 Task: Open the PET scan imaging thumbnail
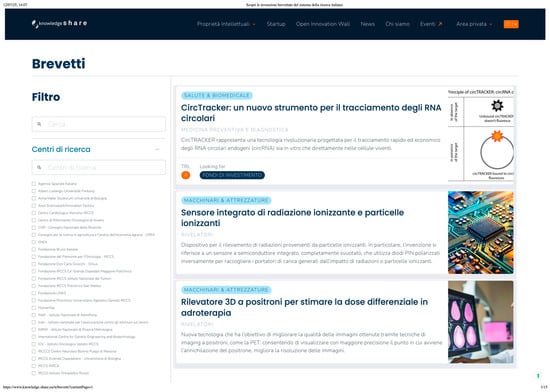click(481, 322)
